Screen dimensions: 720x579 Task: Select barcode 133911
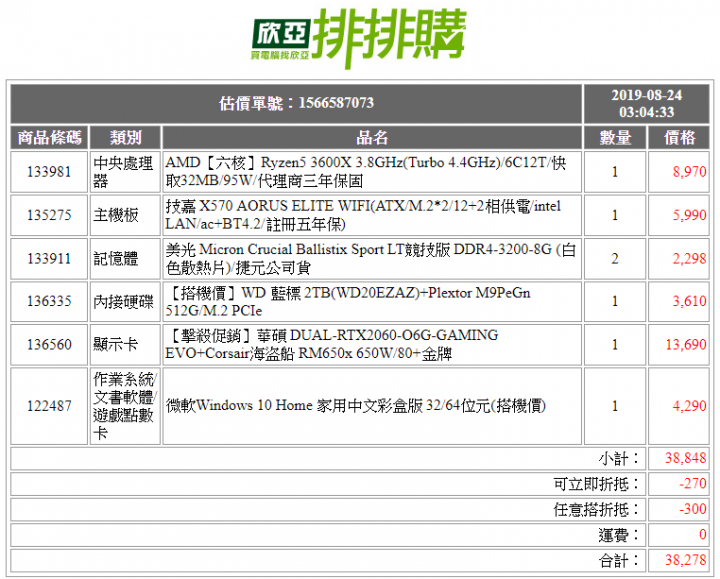(x=49, y=259)
